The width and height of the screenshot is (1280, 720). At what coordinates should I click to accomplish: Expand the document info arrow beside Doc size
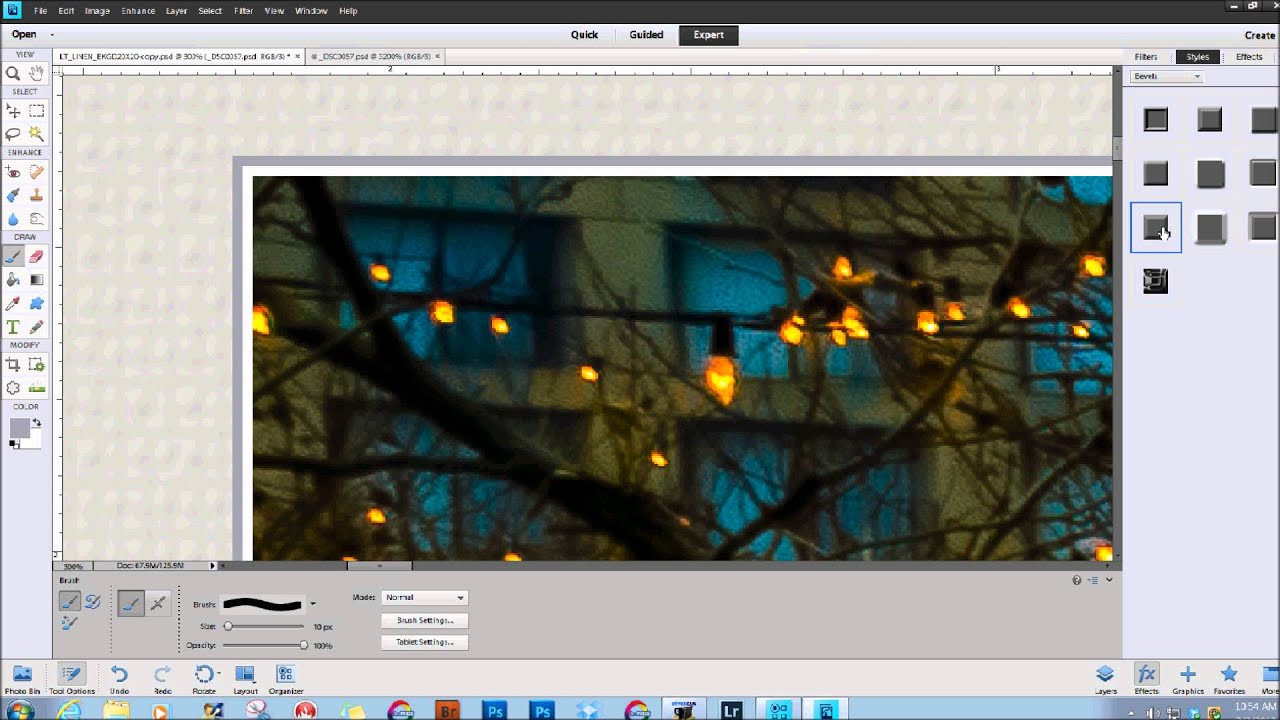(x=212, y=566)
